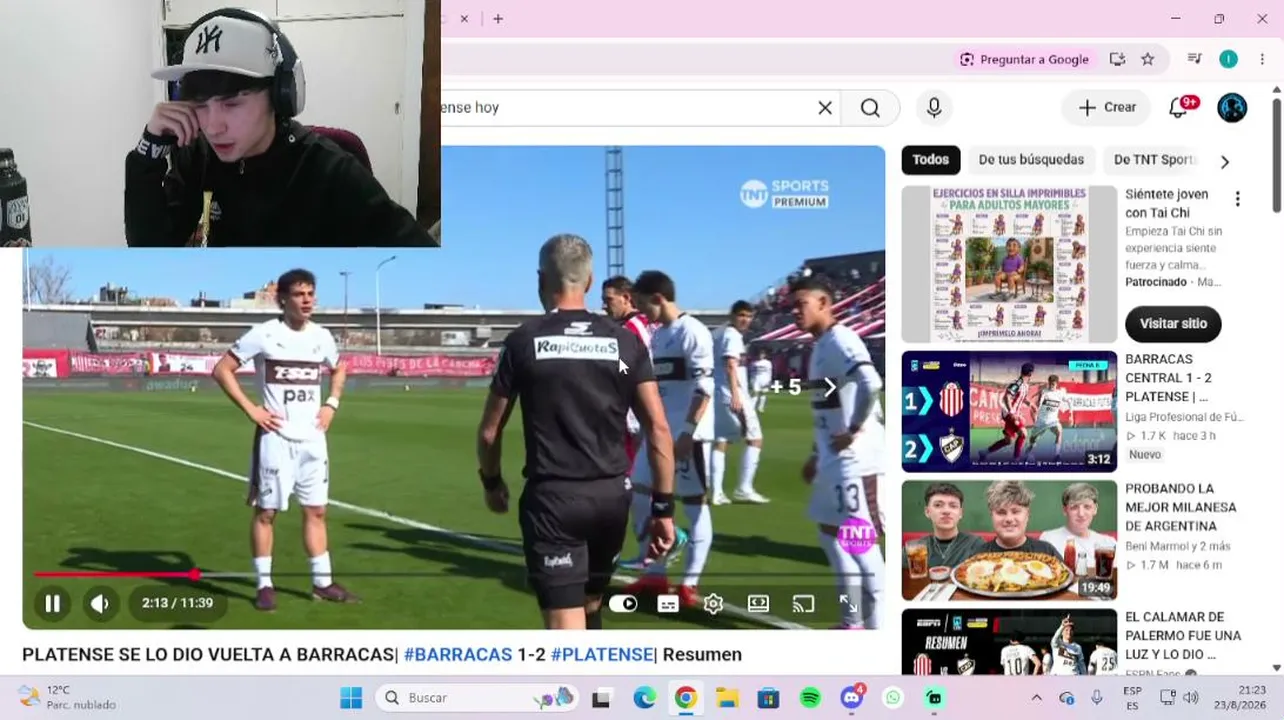
Task: Open Task View on the taskbar
Action: point(601,698)
